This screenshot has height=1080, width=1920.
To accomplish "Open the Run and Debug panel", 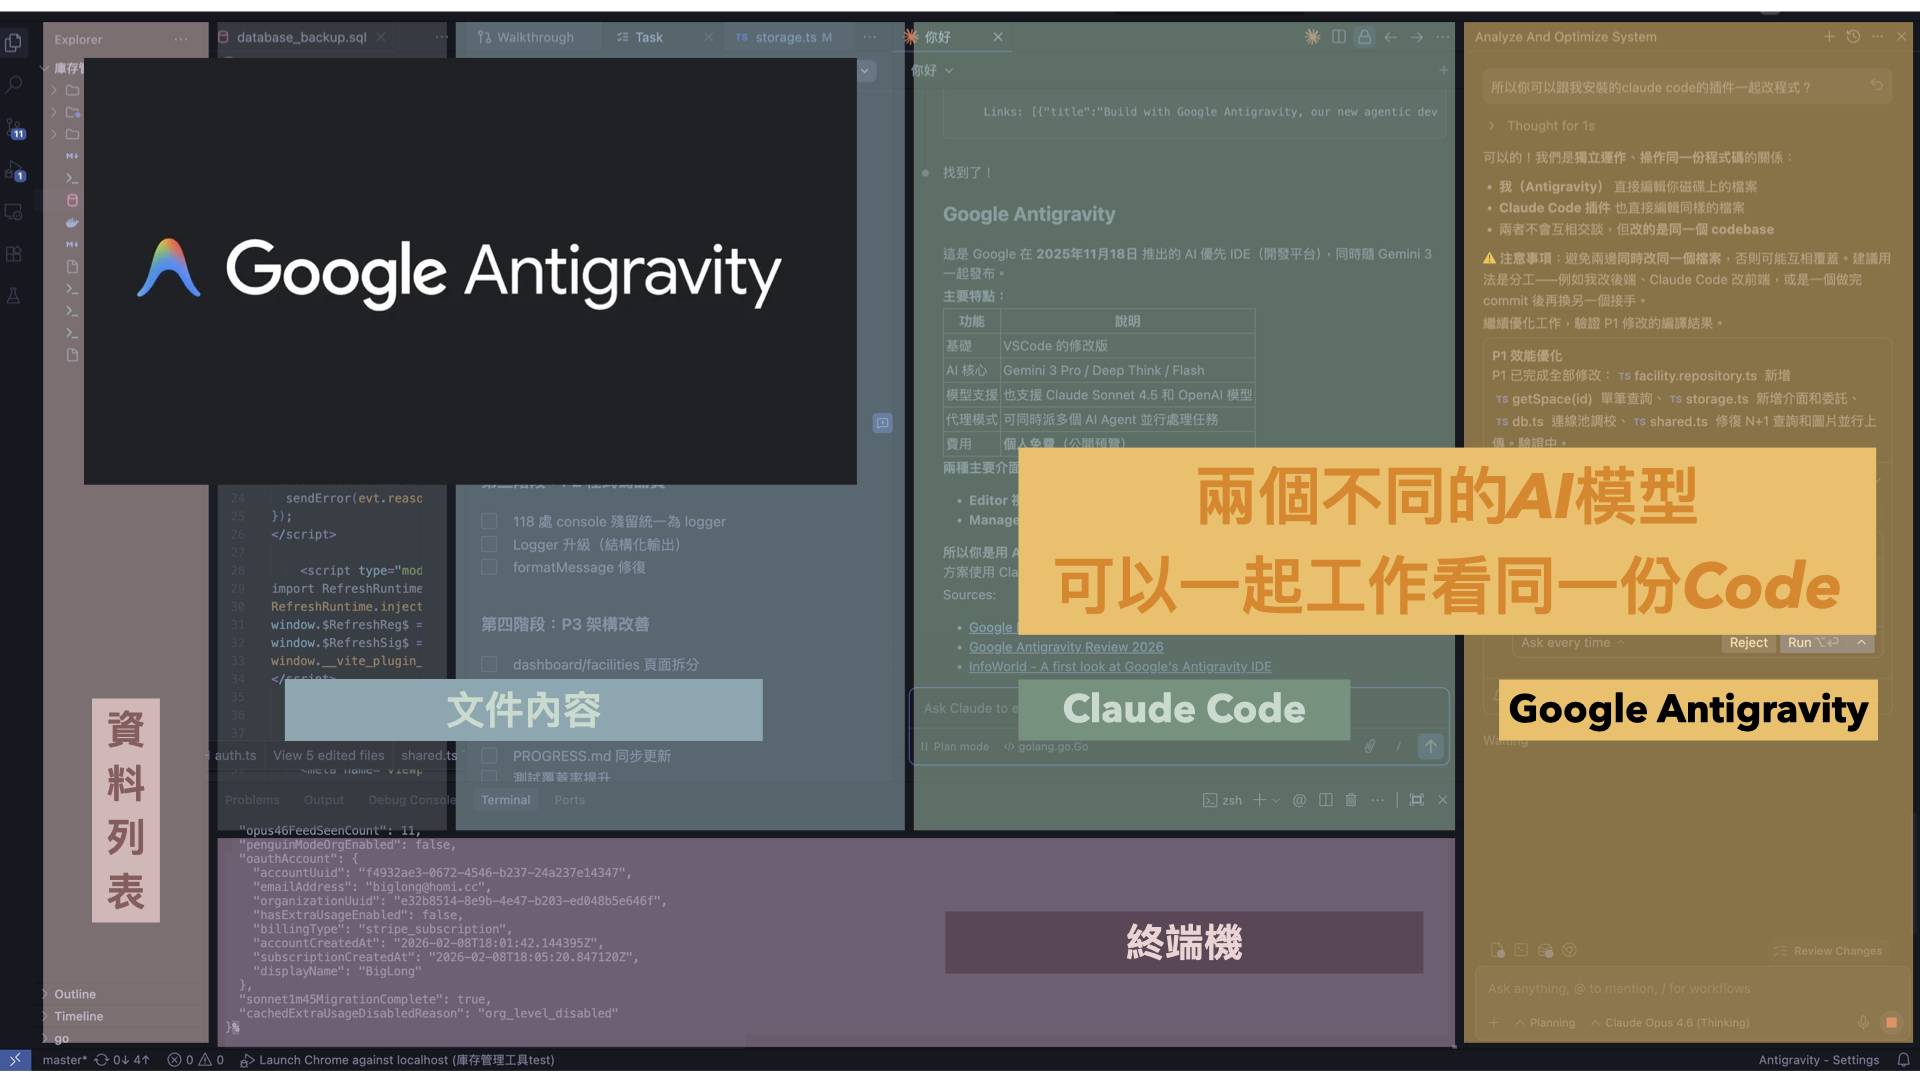I will 14,170.
